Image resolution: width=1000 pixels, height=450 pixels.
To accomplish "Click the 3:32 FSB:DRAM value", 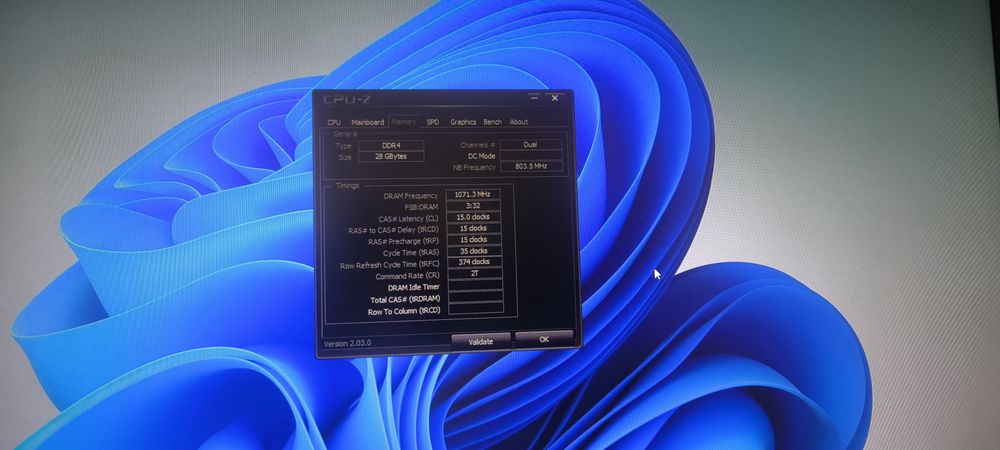I will pyautogui.click(x=473, y=206).
